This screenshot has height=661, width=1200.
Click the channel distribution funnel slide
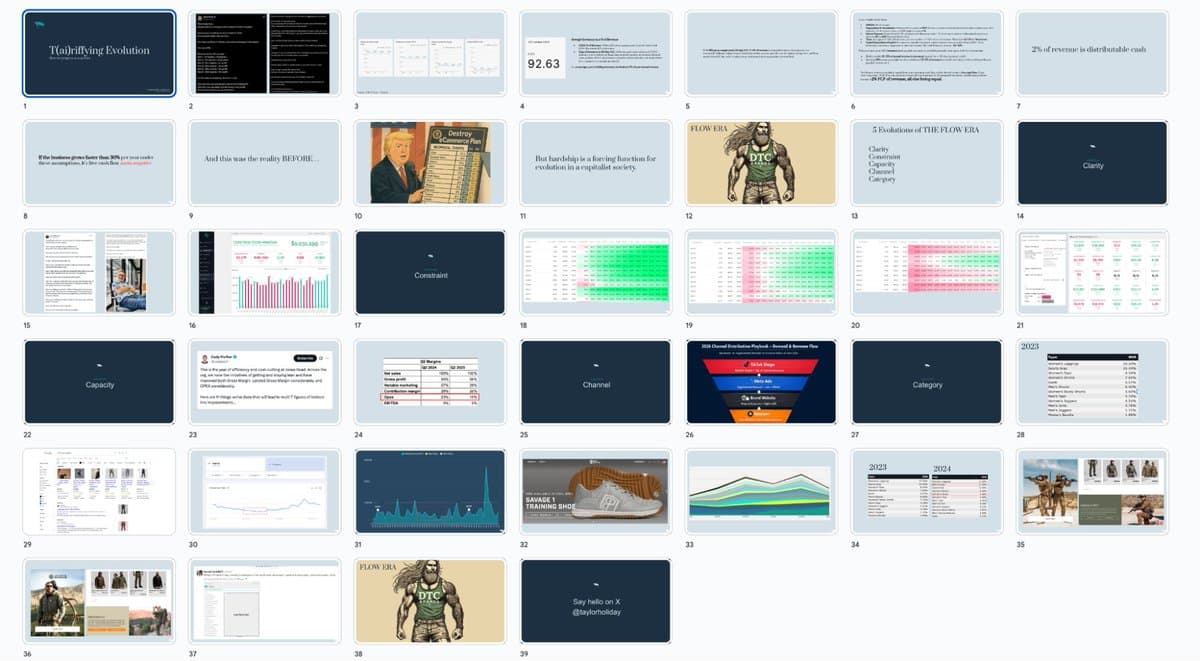761,382
